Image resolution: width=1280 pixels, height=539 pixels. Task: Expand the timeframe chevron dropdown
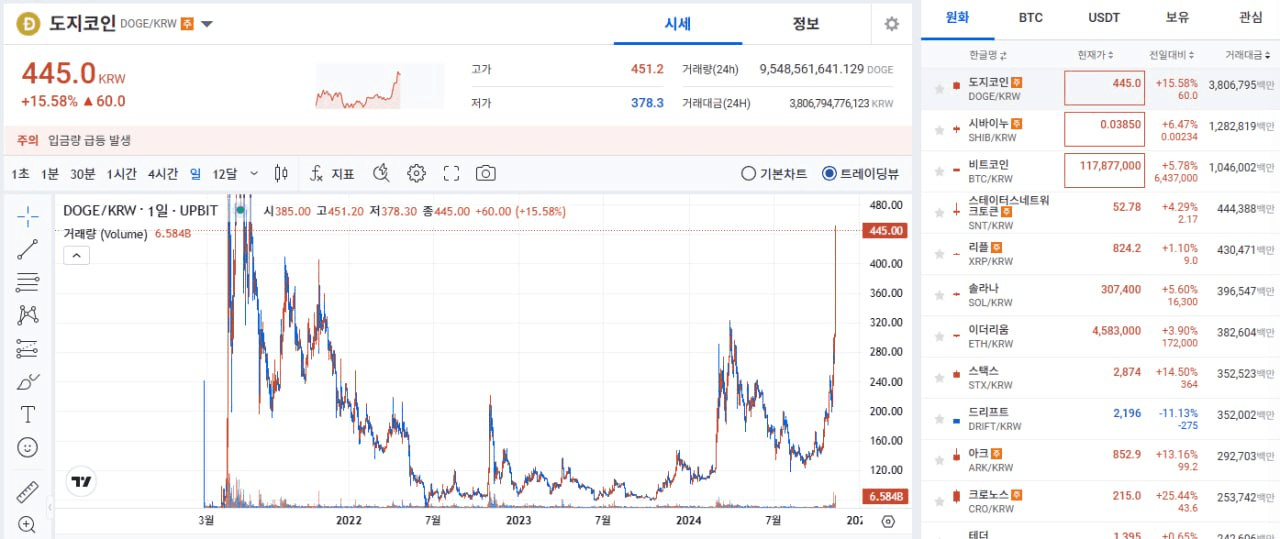click(254, 173)
